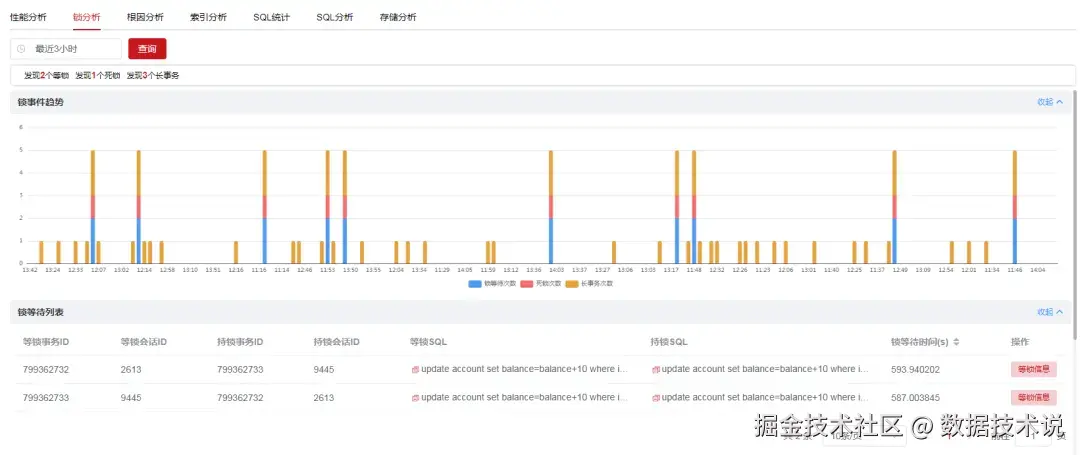Image resolution: width=1080 pixels, height=455 pixels.
Task: Click the 等锁SQL update statement of transaction 799362733's row
Action: 525,398
